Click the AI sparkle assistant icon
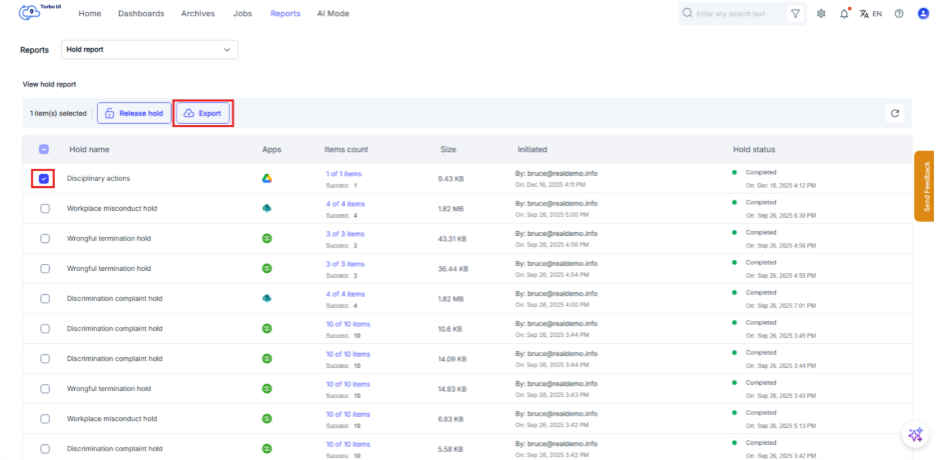936x460 pixels. tap(914, 434)
